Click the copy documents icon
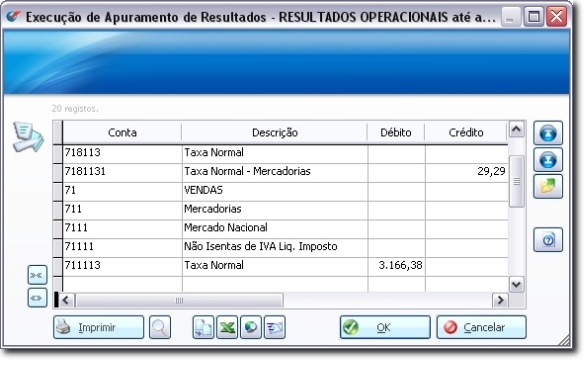Viewport: 584px width, 365px height. click(203, 327)
